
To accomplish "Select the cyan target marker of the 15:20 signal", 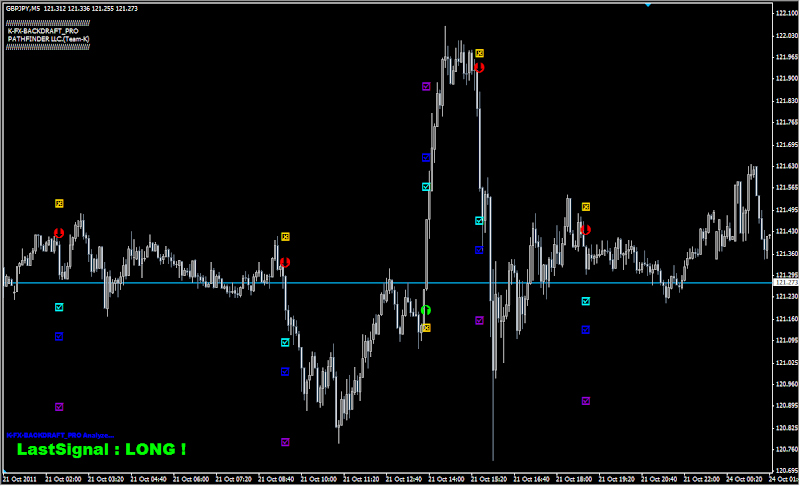I will click(x=479, y=221).
